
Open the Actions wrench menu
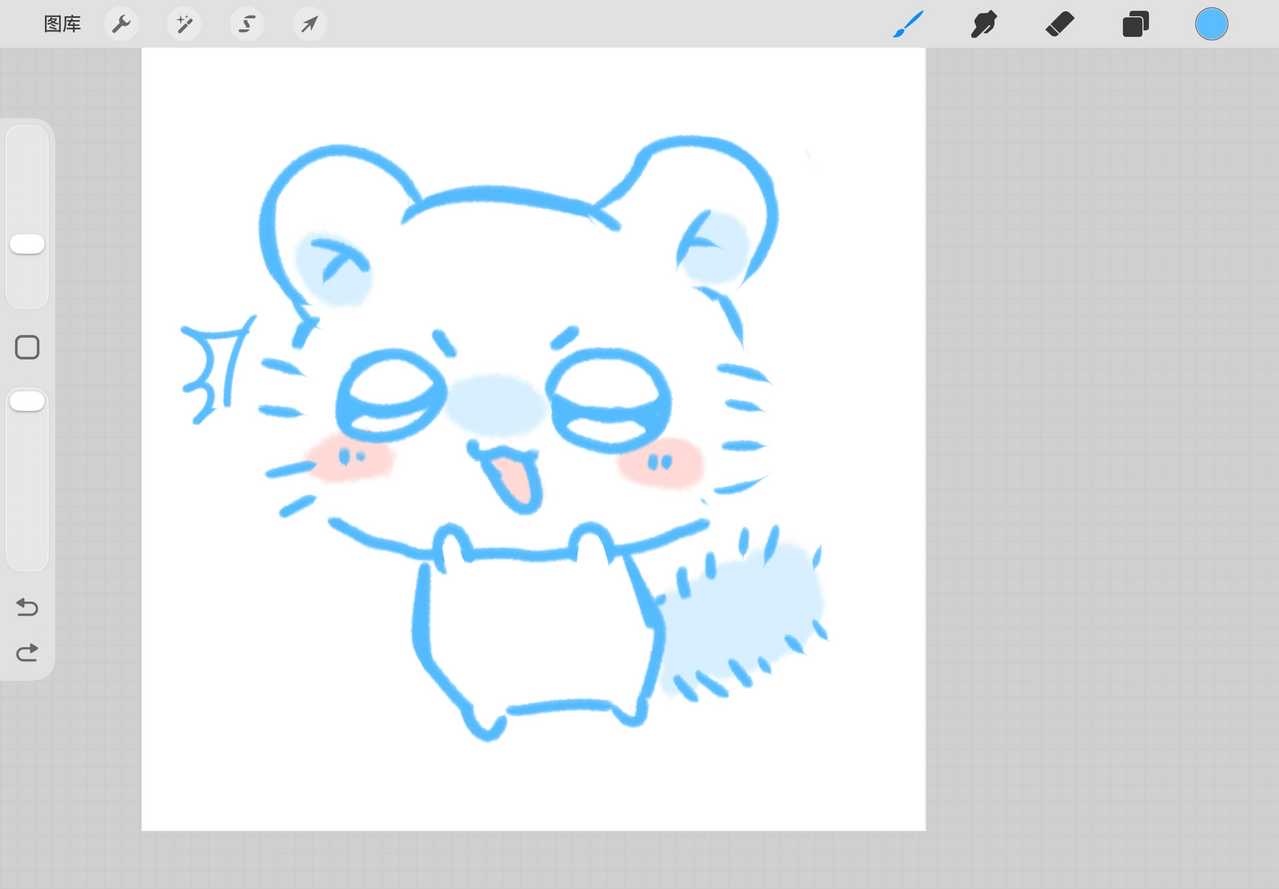tap(121, 24)
